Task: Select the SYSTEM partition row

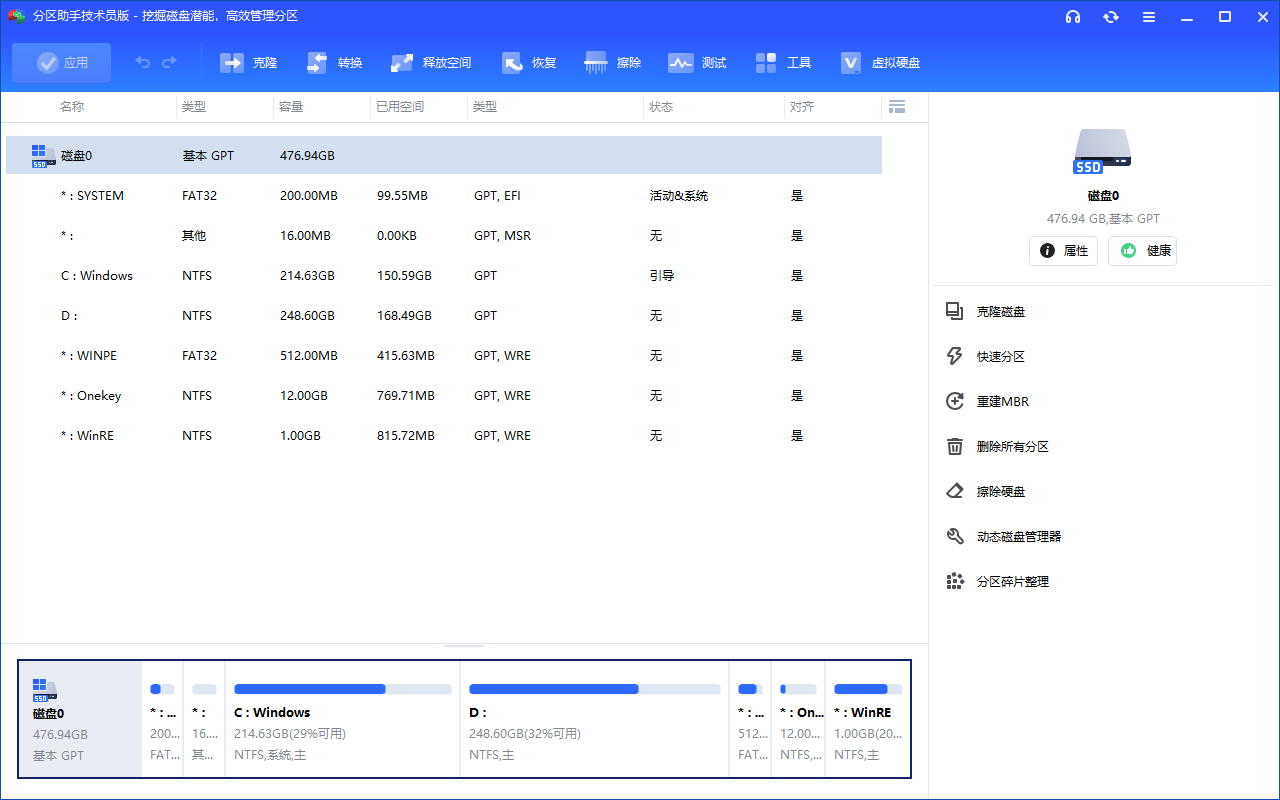Action: click(444, 196)
